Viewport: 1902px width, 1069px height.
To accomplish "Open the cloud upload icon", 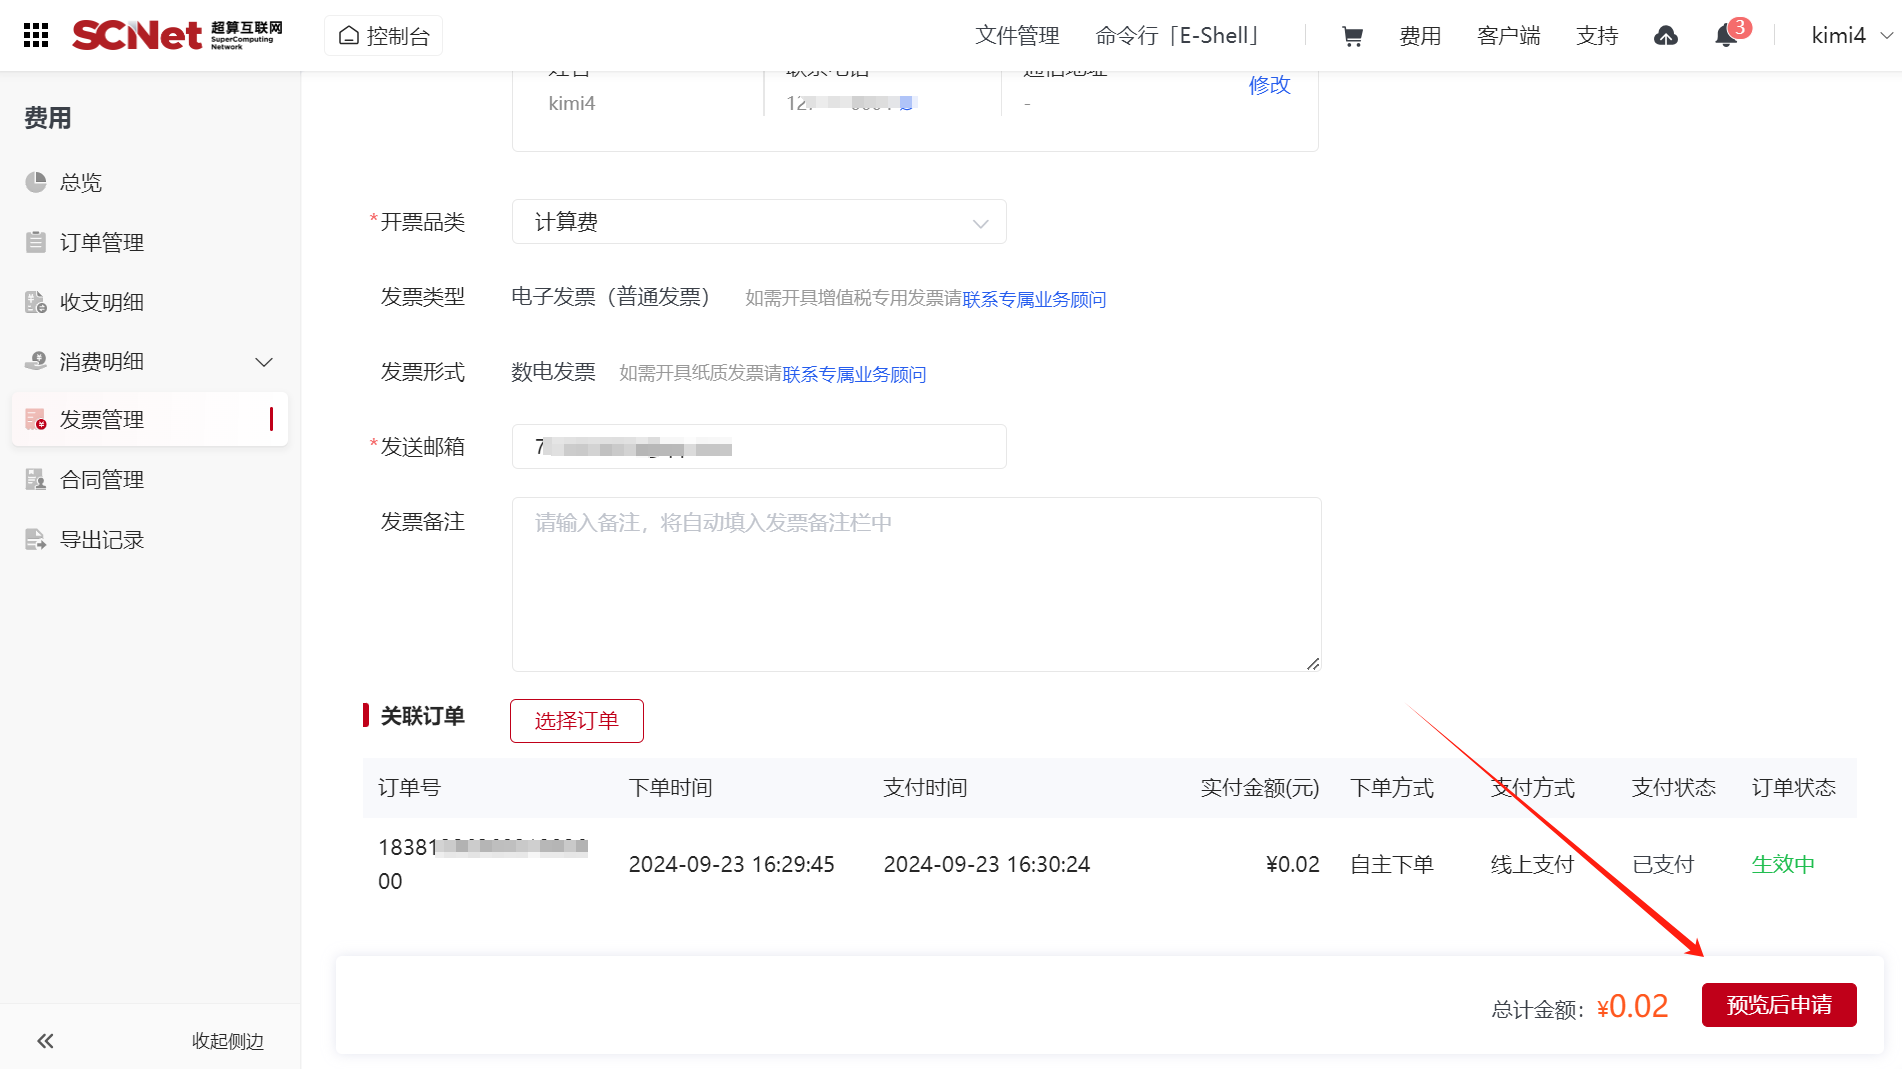I will (1665, 36).
